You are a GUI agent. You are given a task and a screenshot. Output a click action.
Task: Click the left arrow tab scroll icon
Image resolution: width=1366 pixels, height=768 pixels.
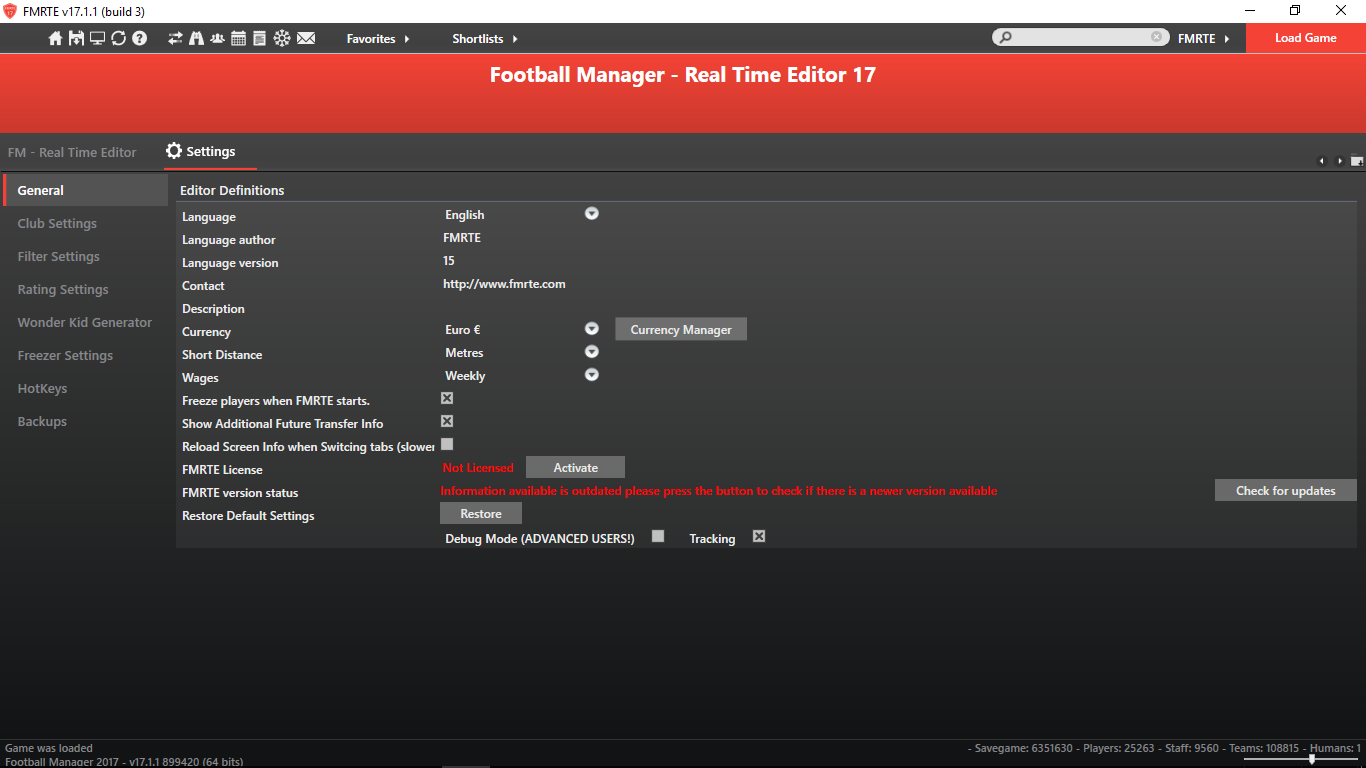click(1321, 161)
